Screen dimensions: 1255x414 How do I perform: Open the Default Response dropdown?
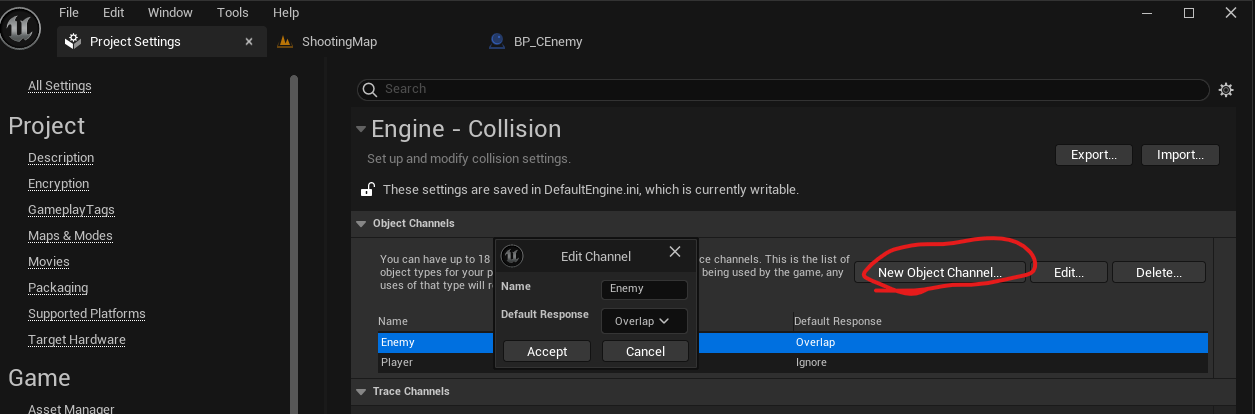point(643,321)
